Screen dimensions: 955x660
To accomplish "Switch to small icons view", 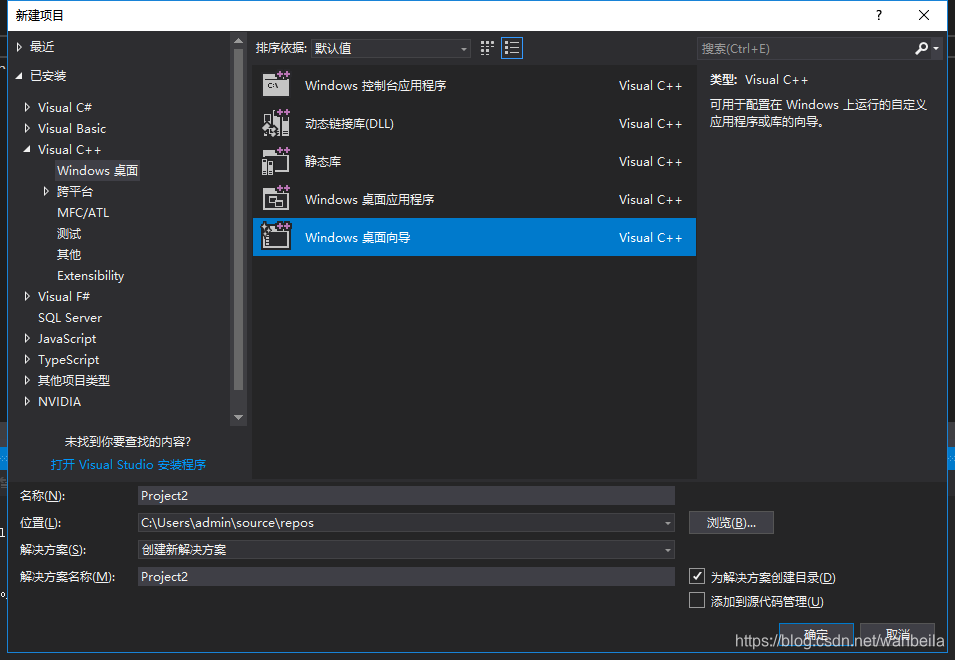I will (x=487, y=48).
